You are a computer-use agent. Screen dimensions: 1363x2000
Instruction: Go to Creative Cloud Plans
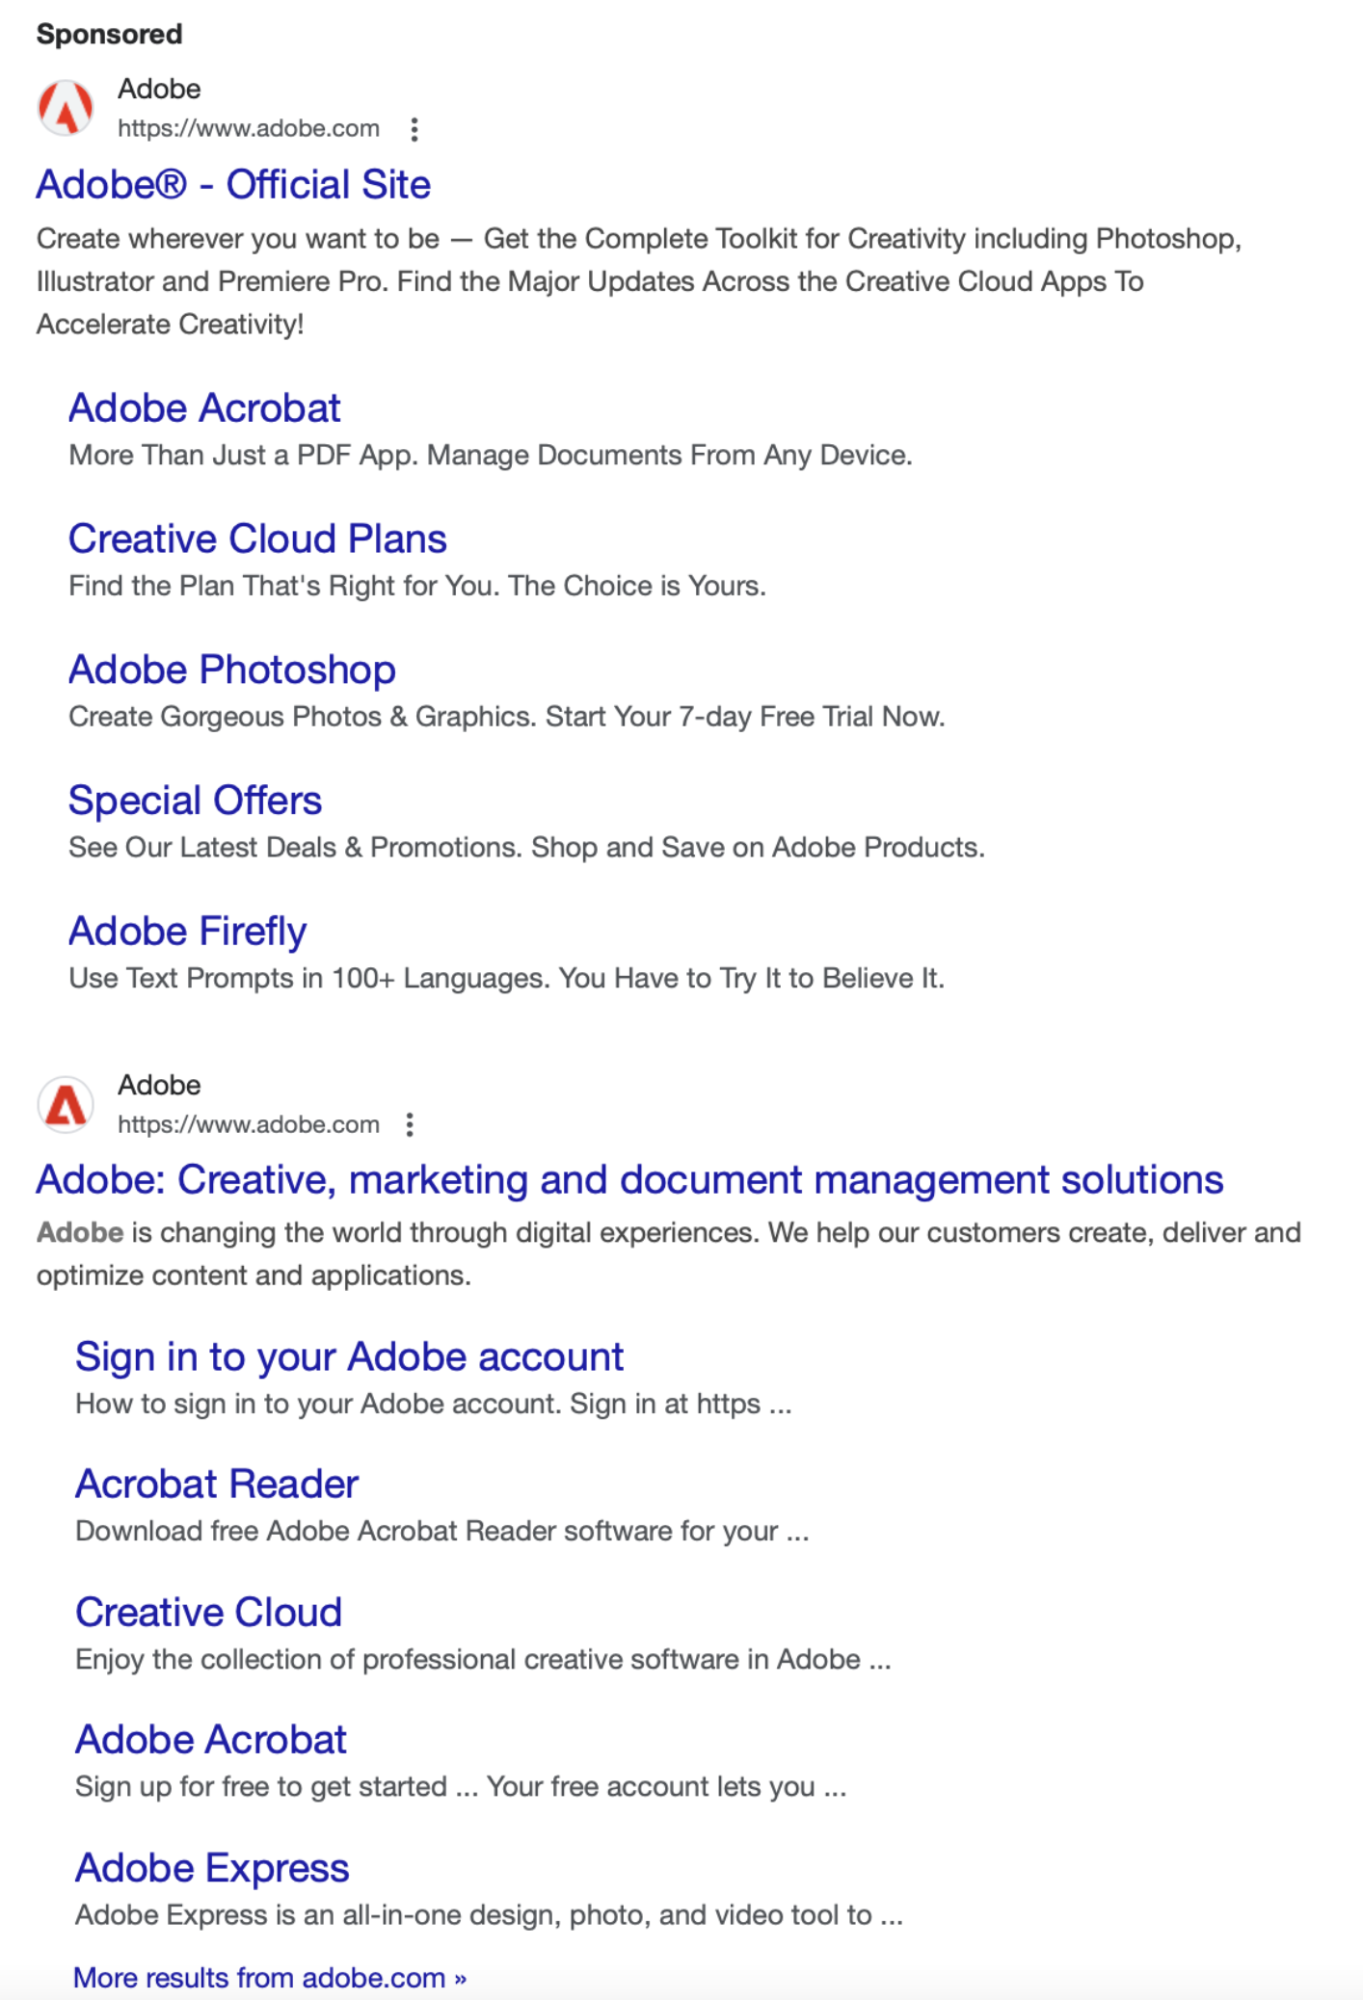257,539
